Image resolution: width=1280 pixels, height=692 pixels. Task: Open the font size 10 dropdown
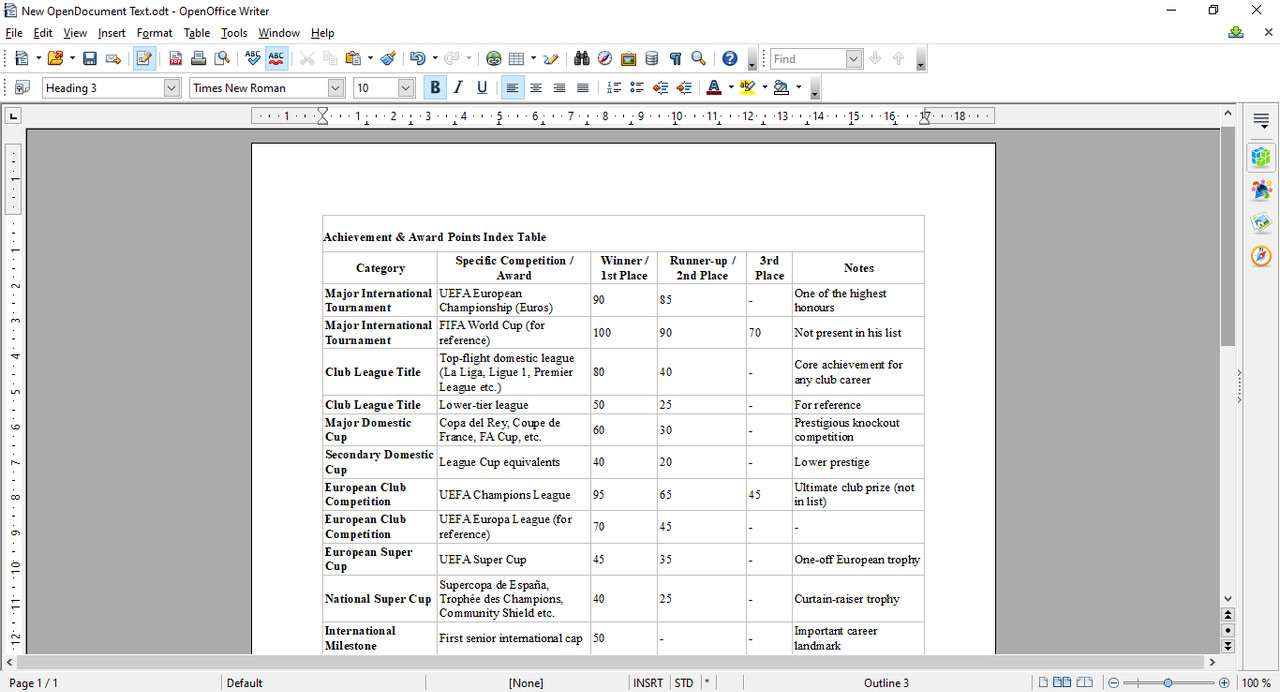coord(406,88)
